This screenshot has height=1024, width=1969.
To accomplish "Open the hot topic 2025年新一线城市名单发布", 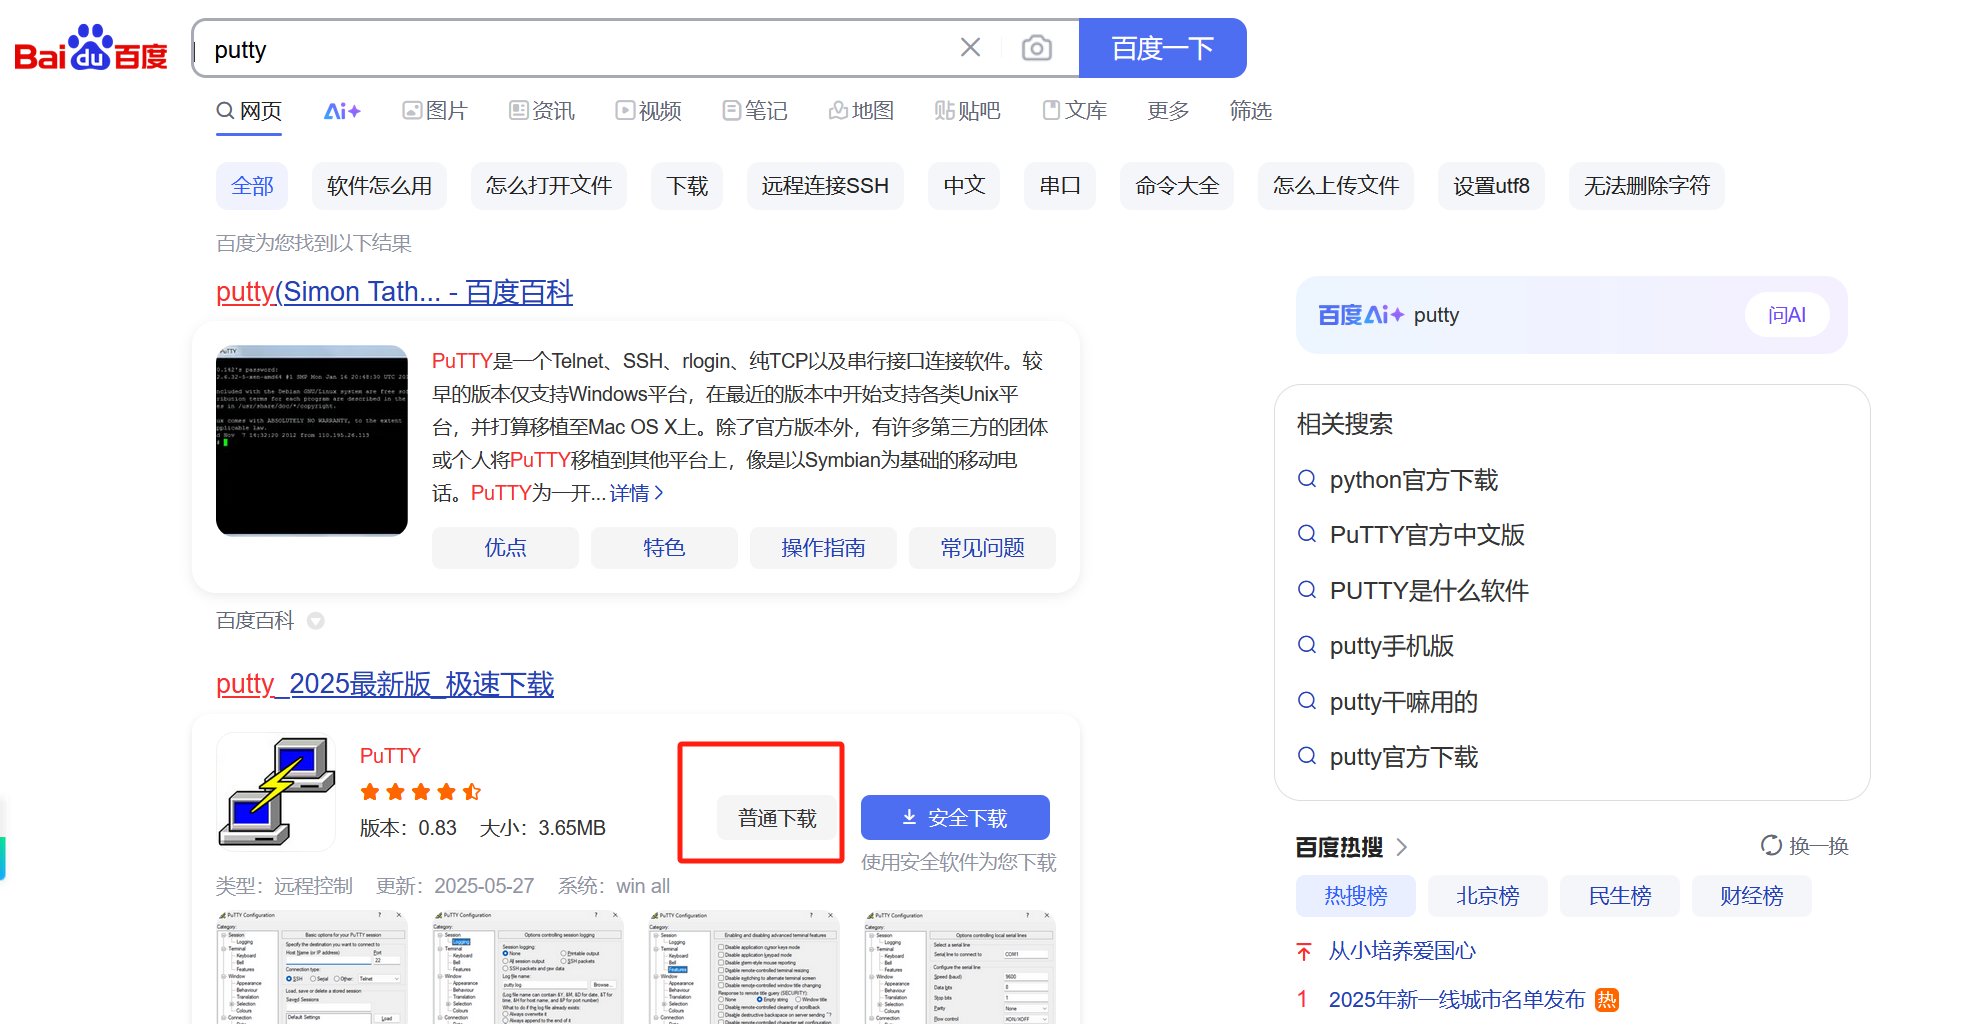I will coord(1457,1000).
